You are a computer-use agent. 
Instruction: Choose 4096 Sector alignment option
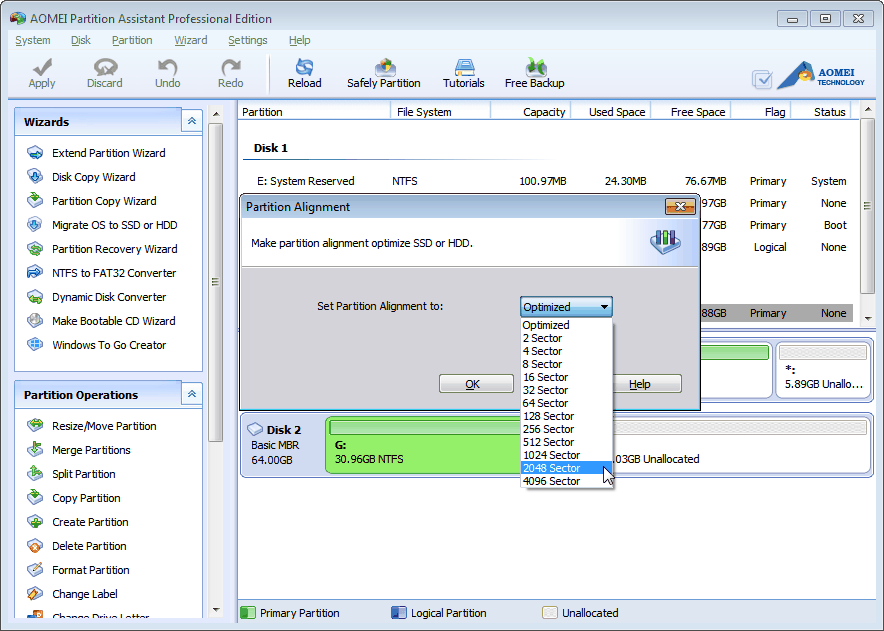pos(551,481)
